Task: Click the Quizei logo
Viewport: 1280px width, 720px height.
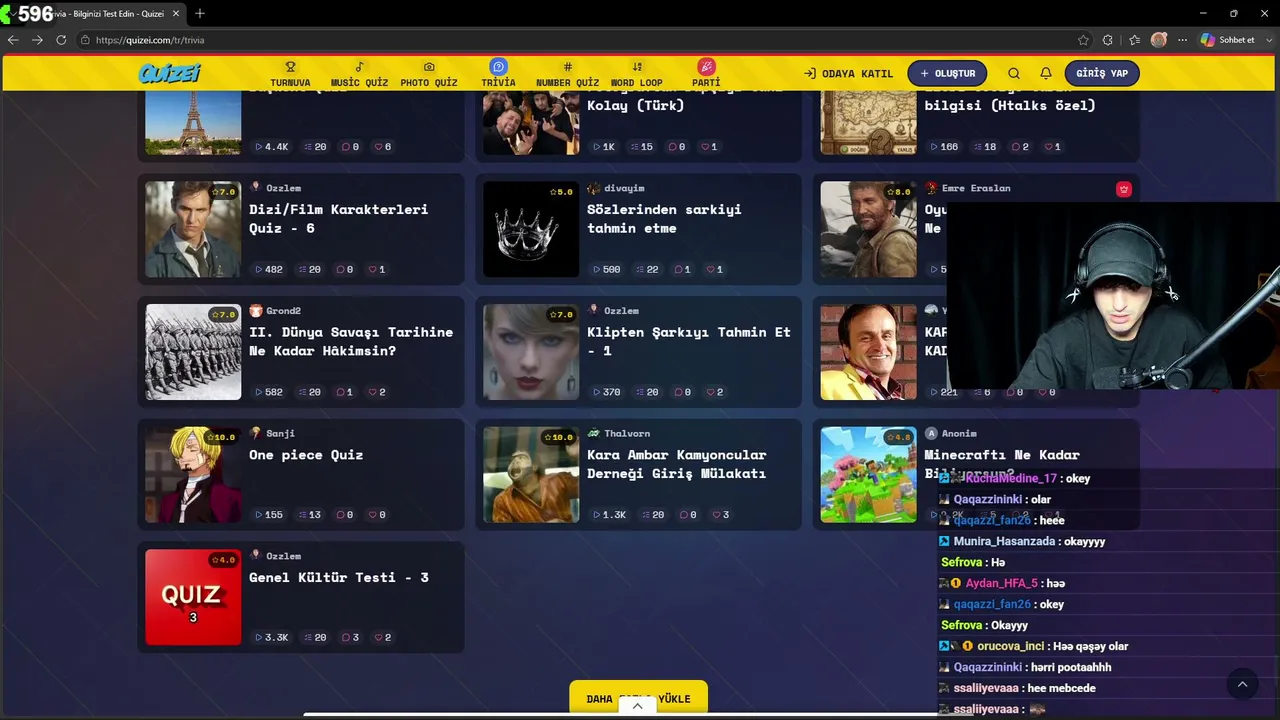Action: 170,73
